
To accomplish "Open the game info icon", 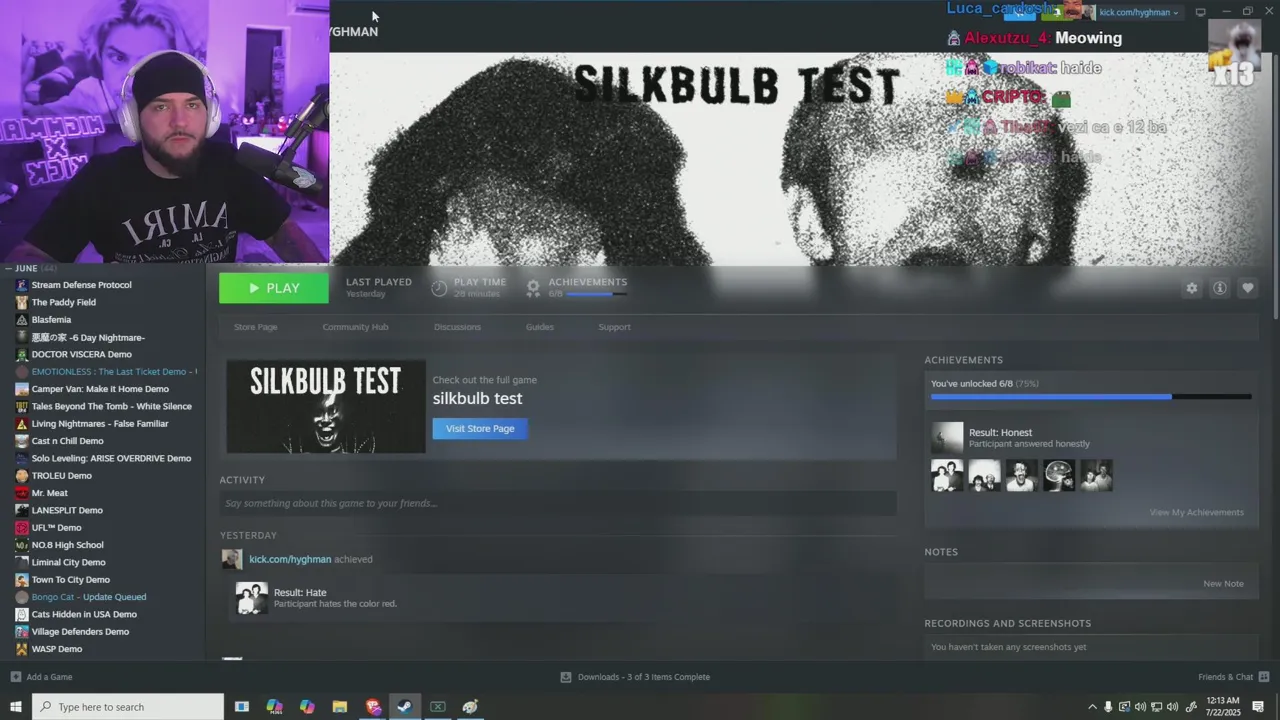I will (x=1219, y=288).
